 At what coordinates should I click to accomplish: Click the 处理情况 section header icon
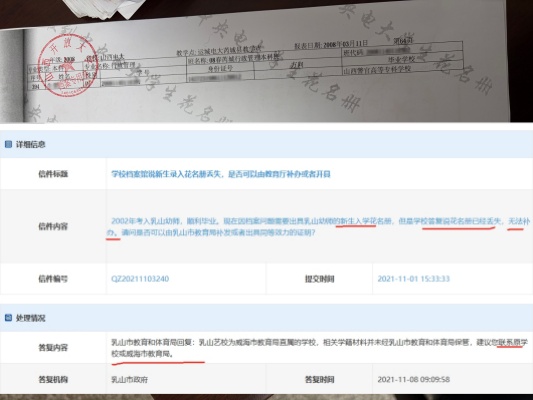(x=8, y=318)
